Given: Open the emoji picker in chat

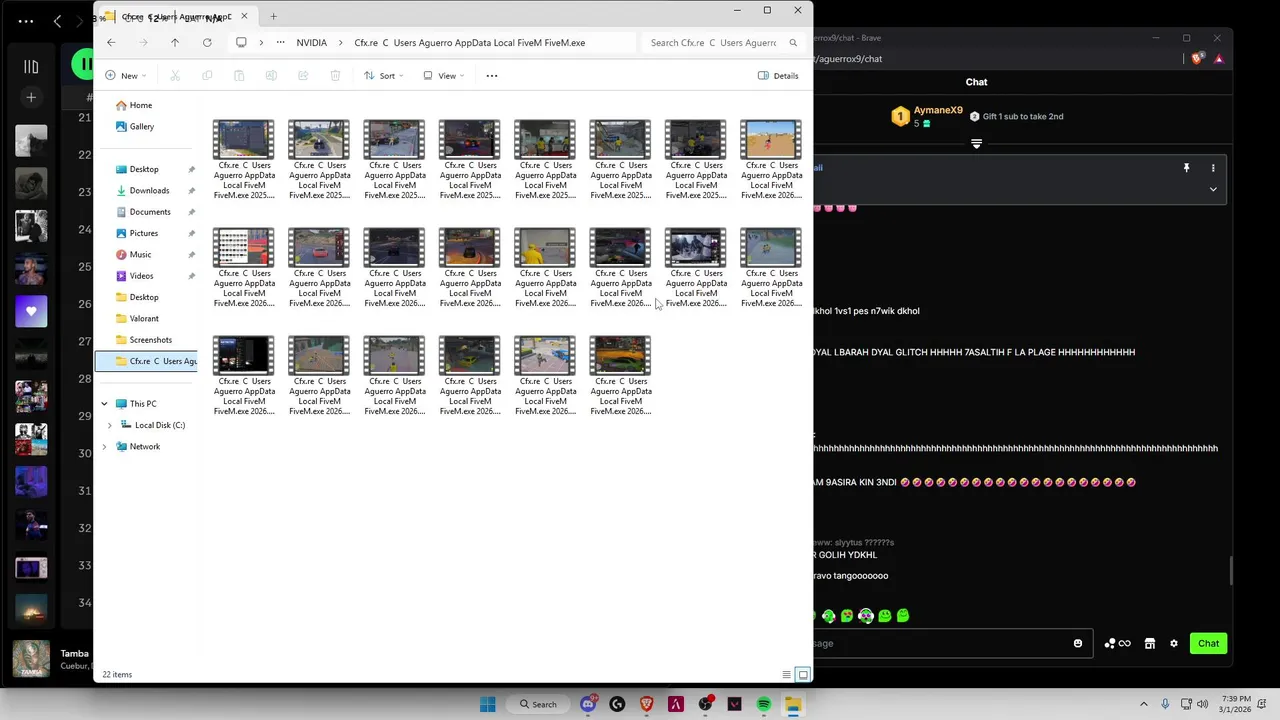Looking at the screenshot, I should [1078, 643].
